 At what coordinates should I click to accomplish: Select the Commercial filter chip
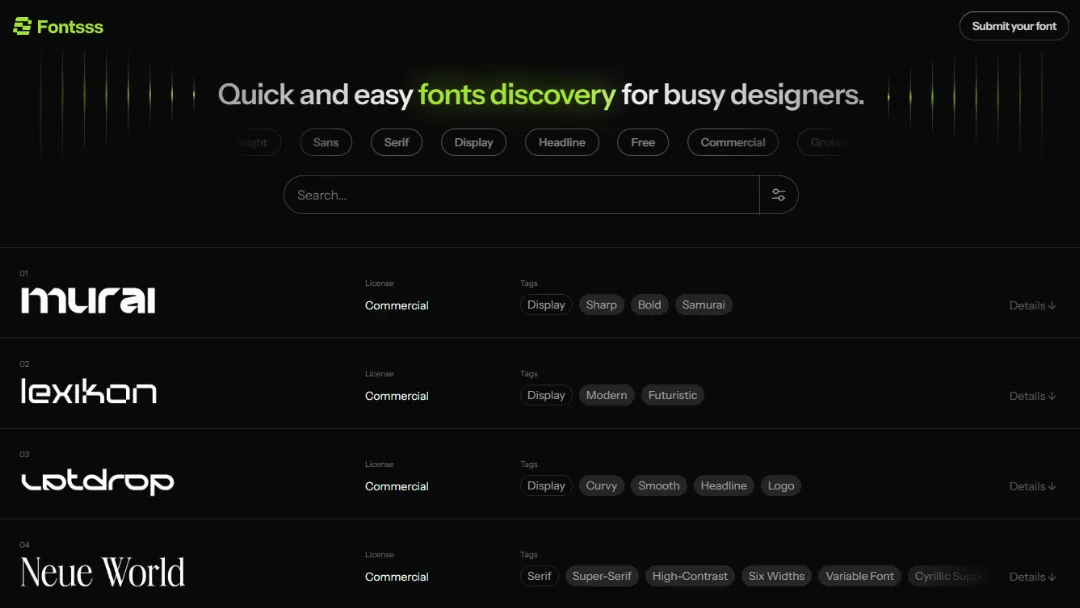[733, 142]
